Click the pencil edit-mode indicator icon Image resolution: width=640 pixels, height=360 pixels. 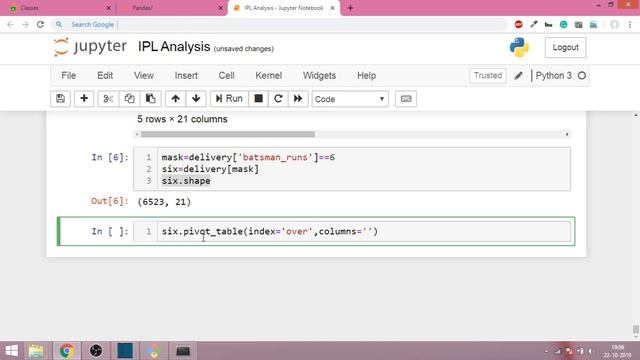click(518, 76)
